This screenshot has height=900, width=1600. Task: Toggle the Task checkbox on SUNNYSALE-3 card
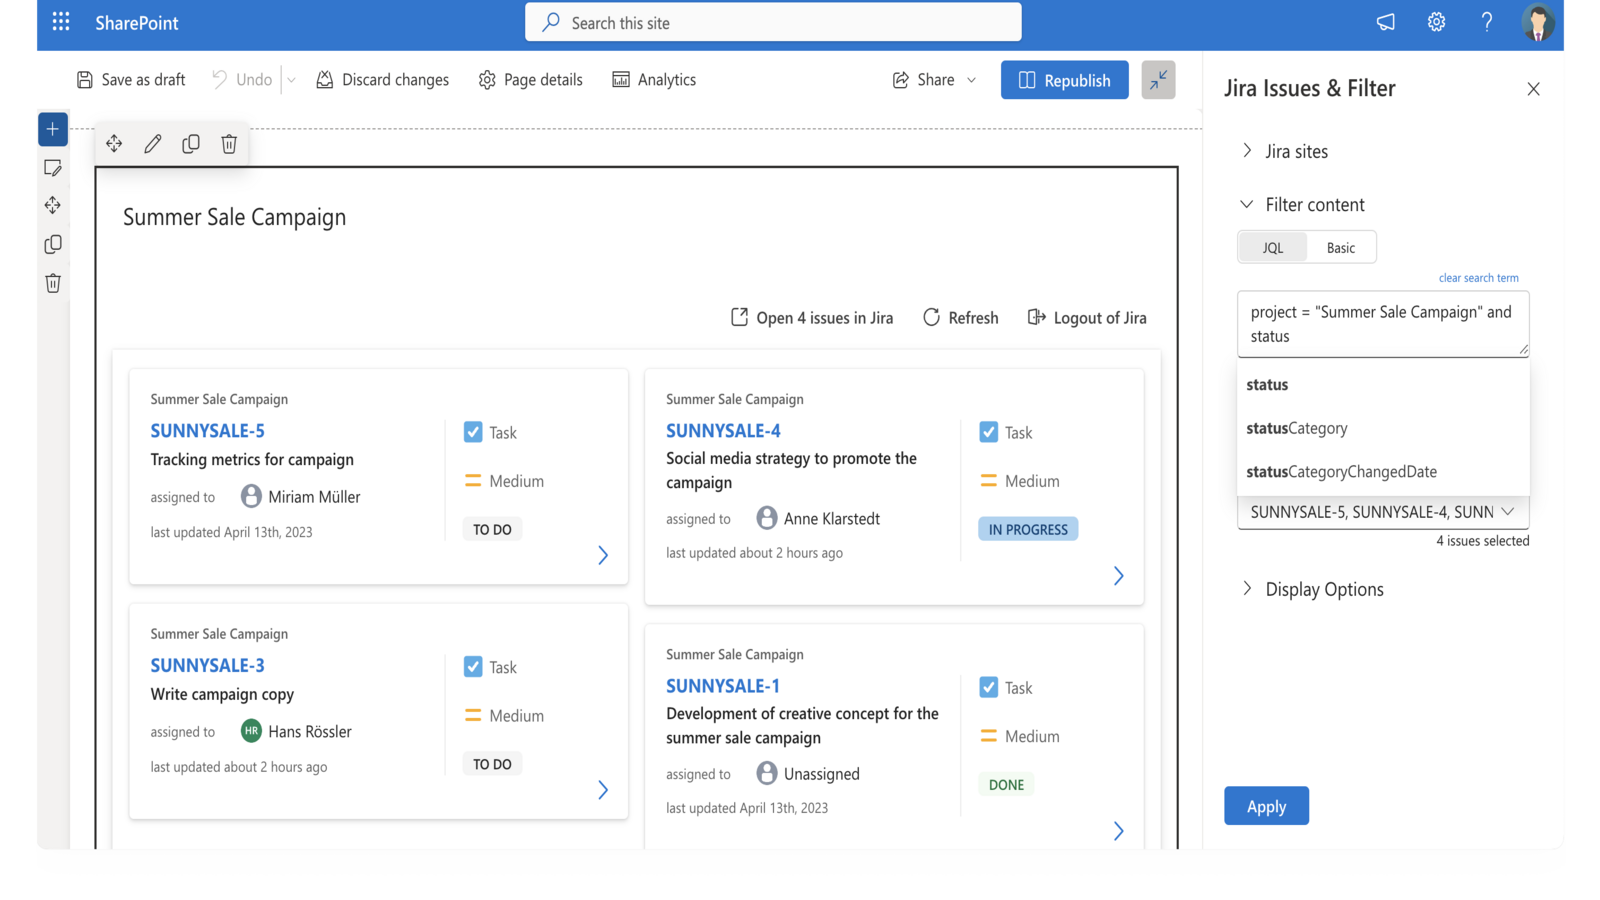pos(473,667)
